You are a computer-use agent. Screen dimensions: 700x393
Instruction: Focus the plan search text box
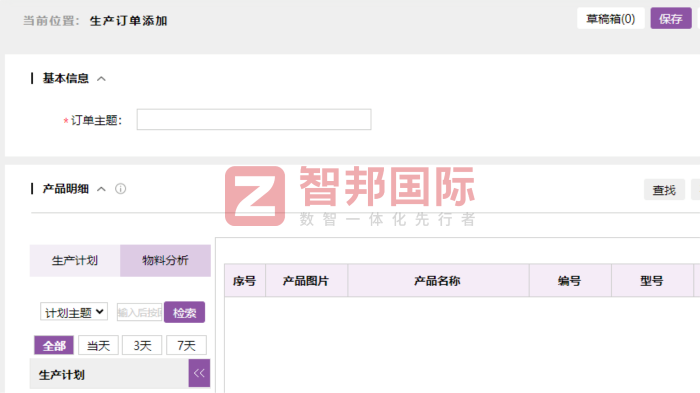click(x=140, y=312)
